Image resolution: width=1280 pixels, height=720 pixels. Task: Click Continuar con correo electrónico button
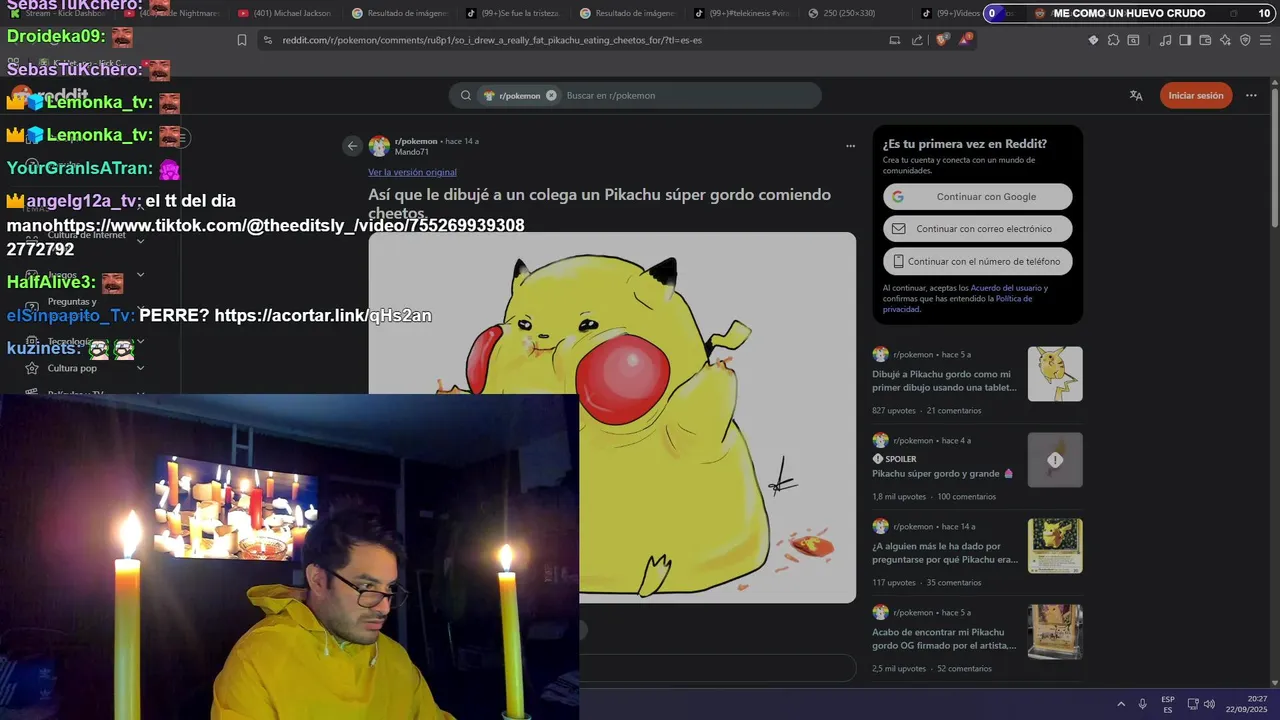[977, 229]
